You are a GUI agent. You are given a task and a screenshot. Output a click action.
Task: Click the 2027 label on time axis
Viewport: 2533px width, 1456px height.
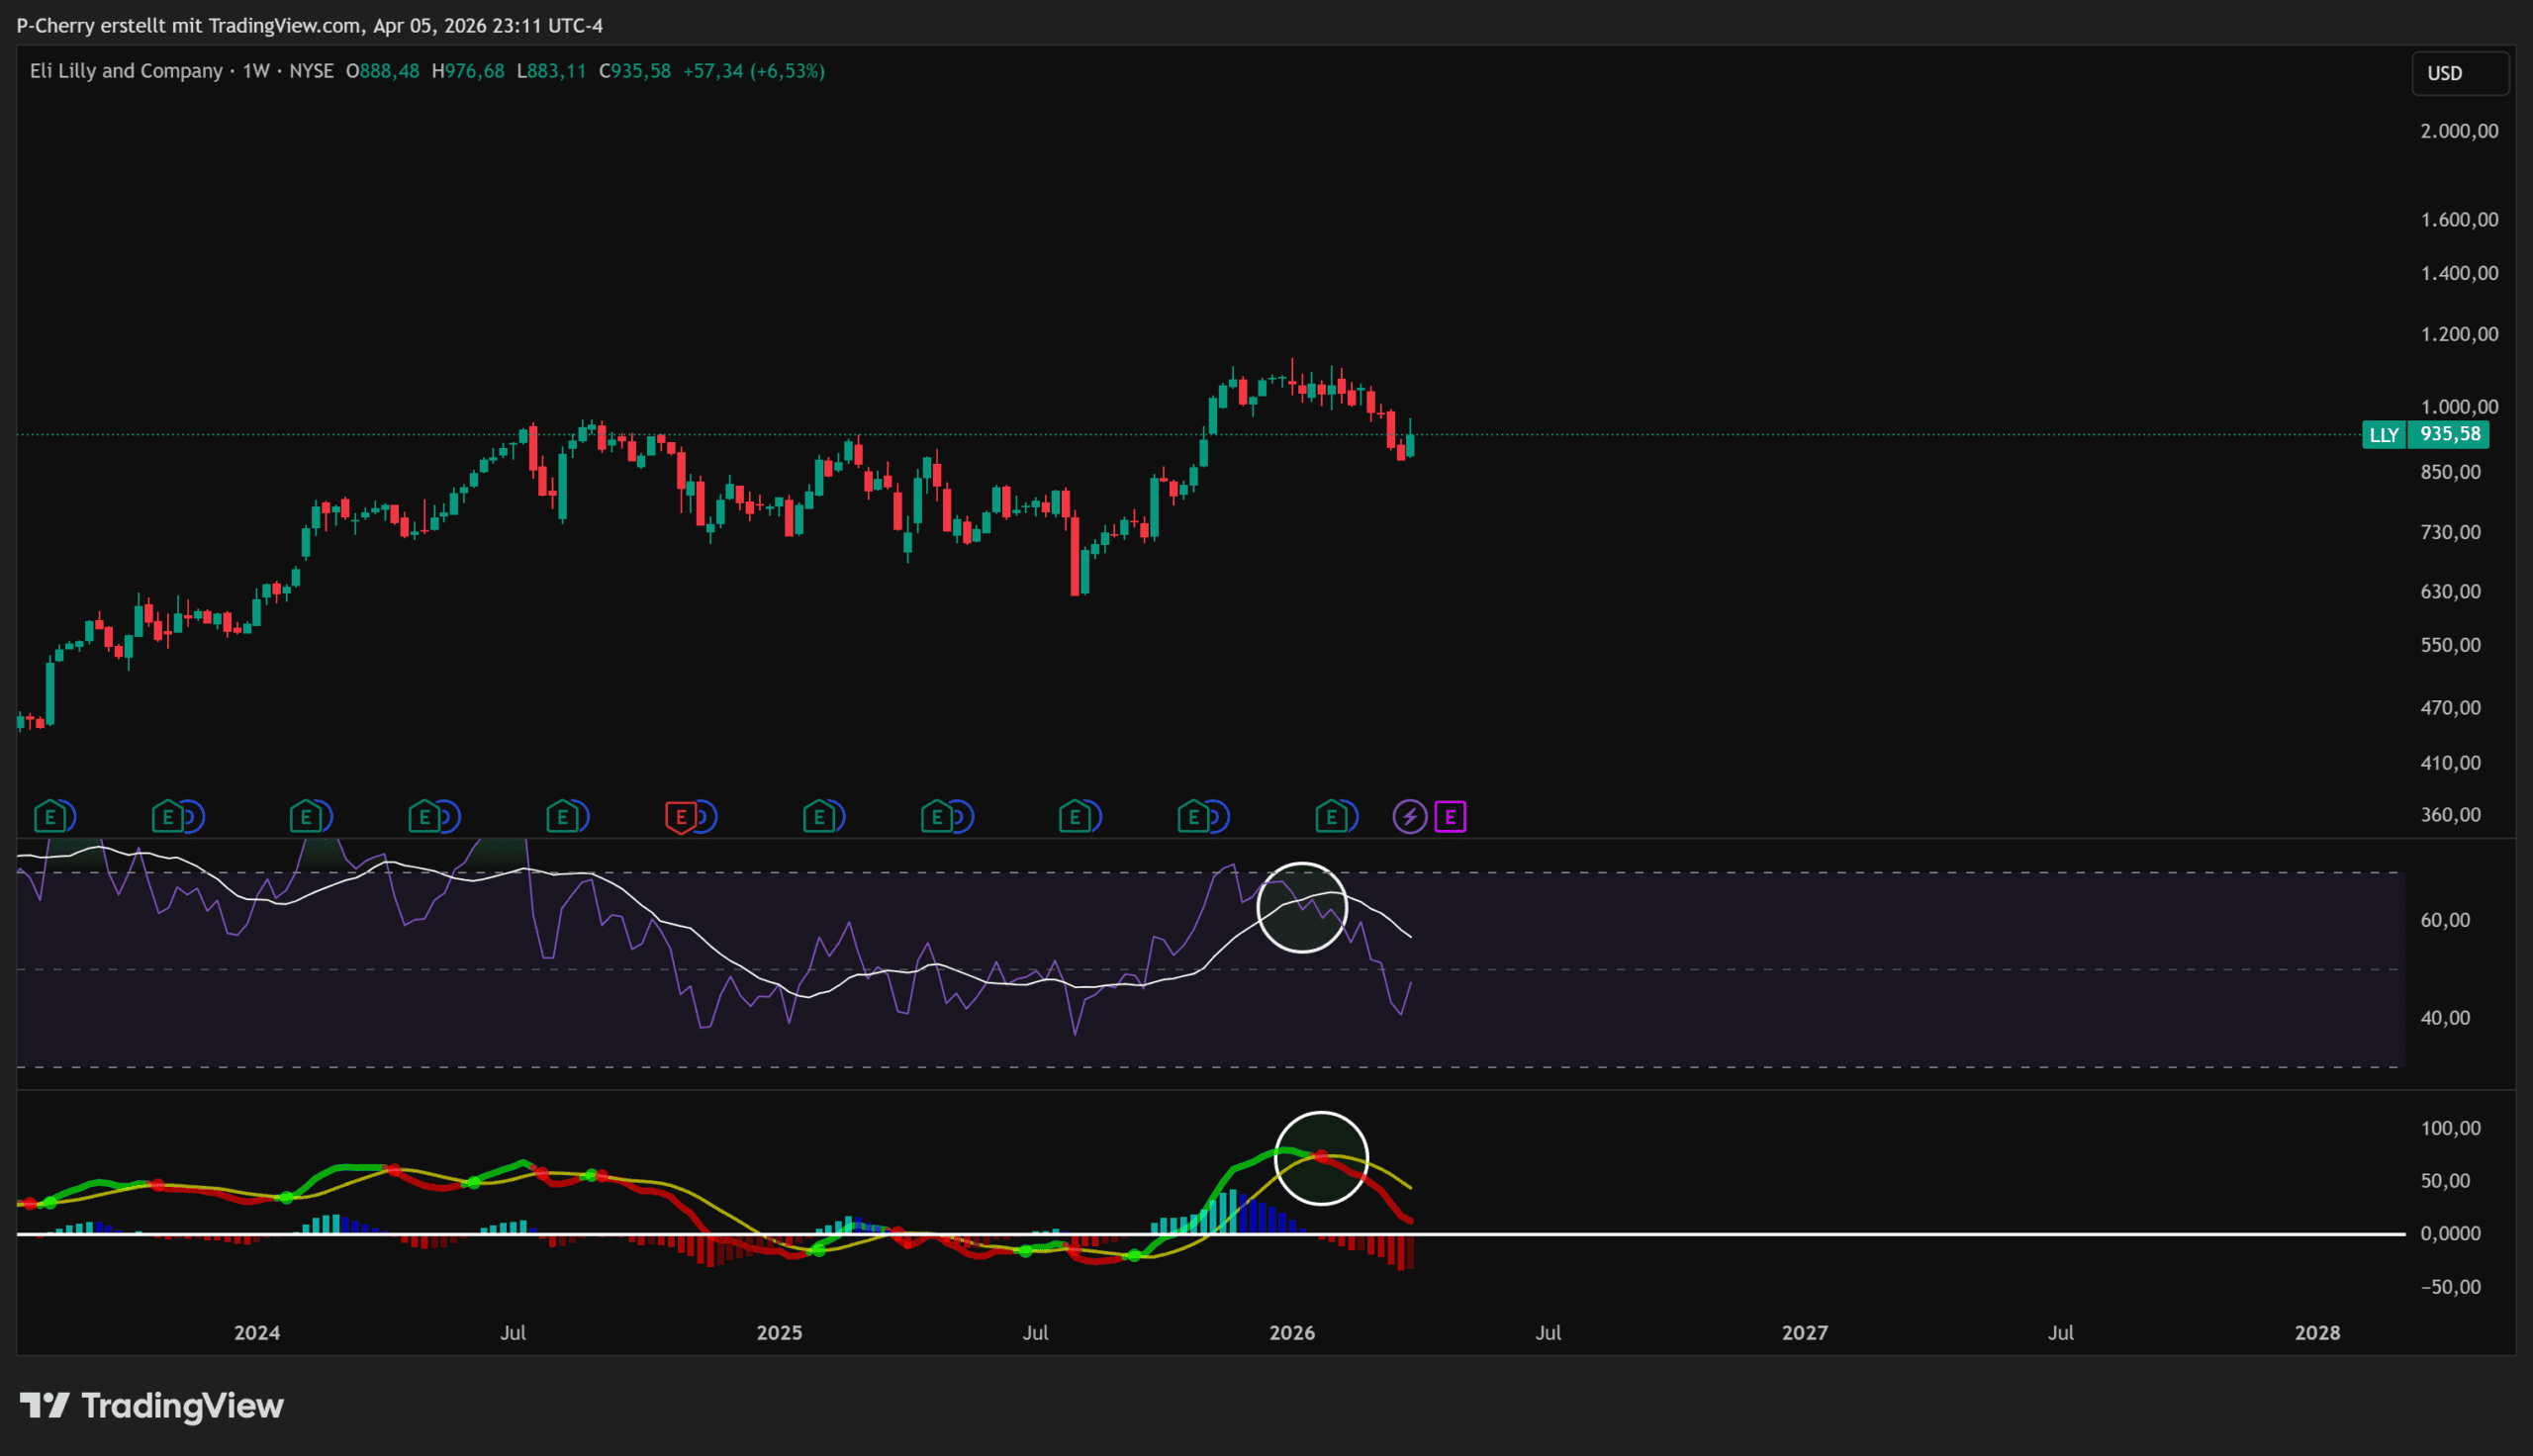coord(1804,1333)
